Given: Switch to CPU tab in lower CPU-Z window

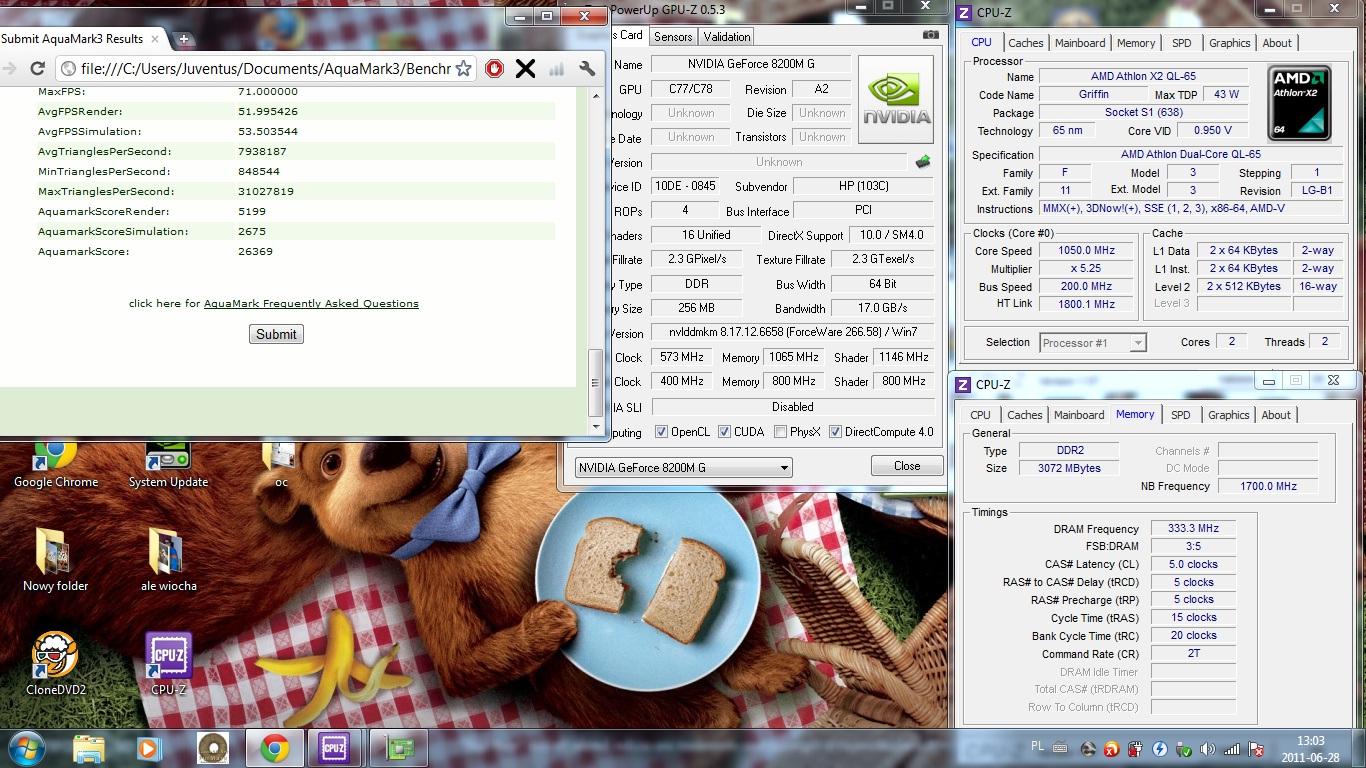Looking at the screenshot, I should [980, 415].
